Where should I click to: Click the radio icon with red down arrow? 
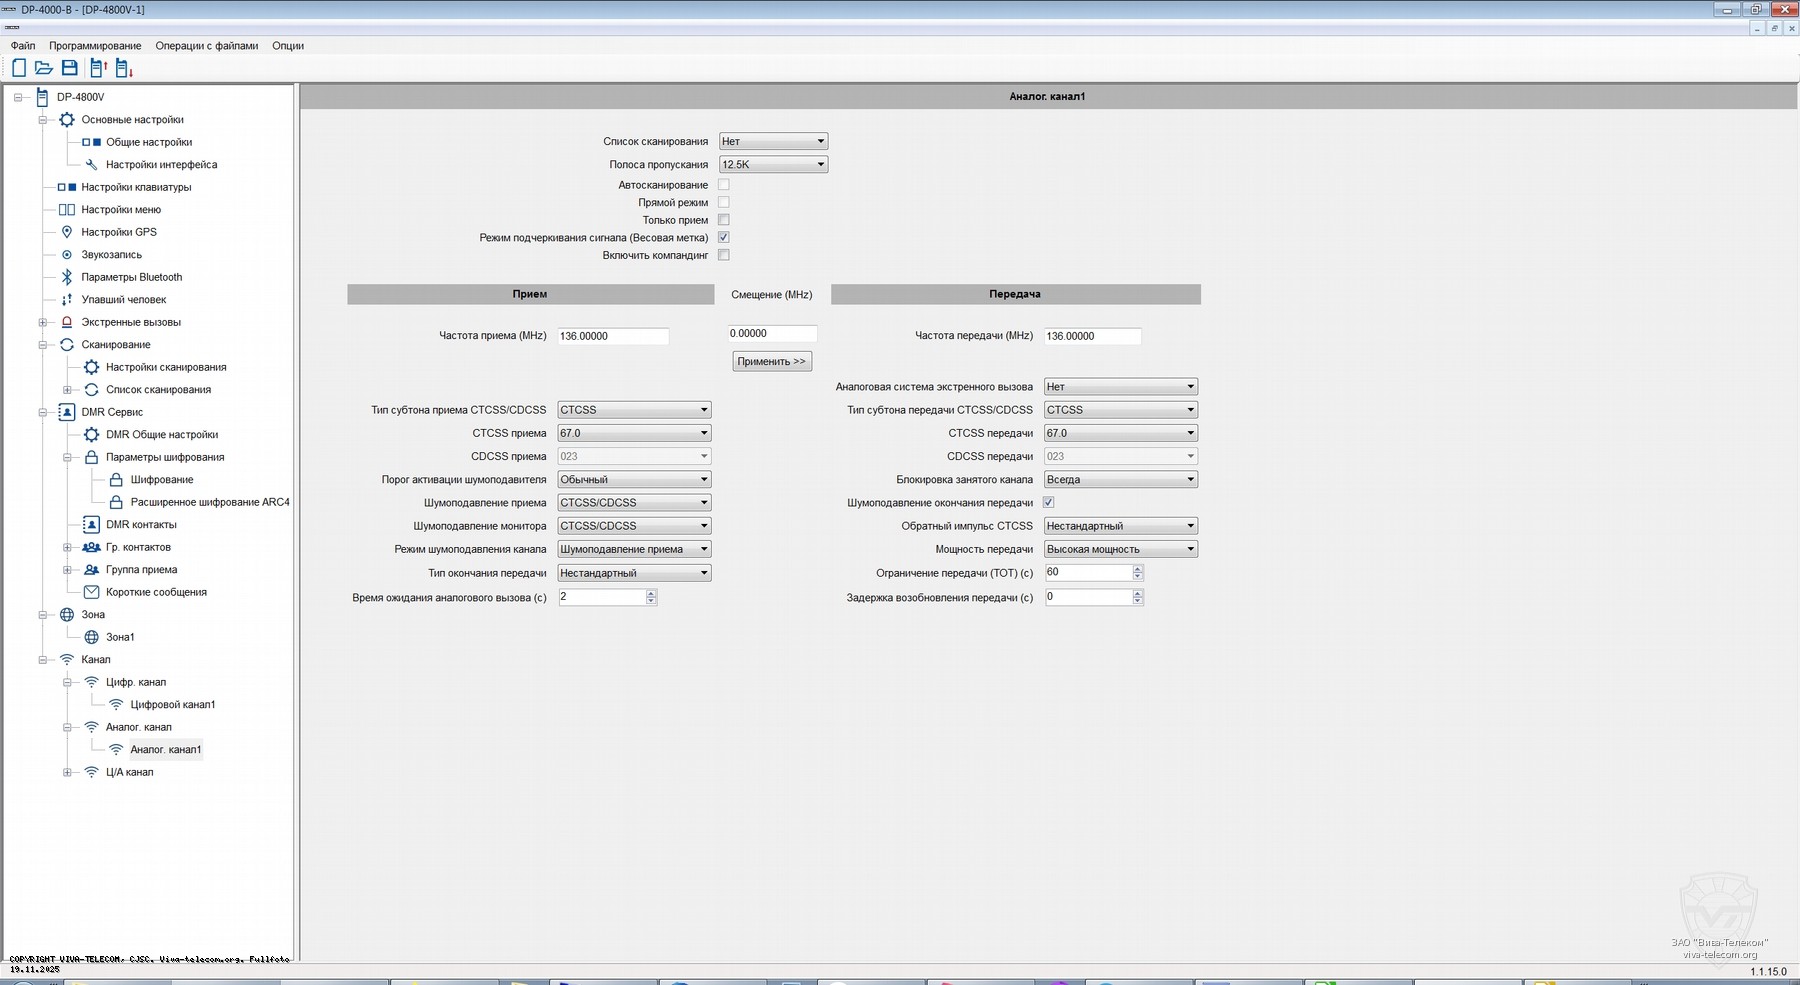[x=124, y=68]
